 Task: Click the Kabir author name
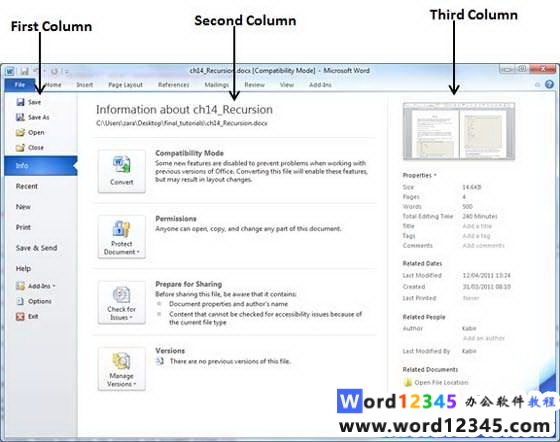469,328
